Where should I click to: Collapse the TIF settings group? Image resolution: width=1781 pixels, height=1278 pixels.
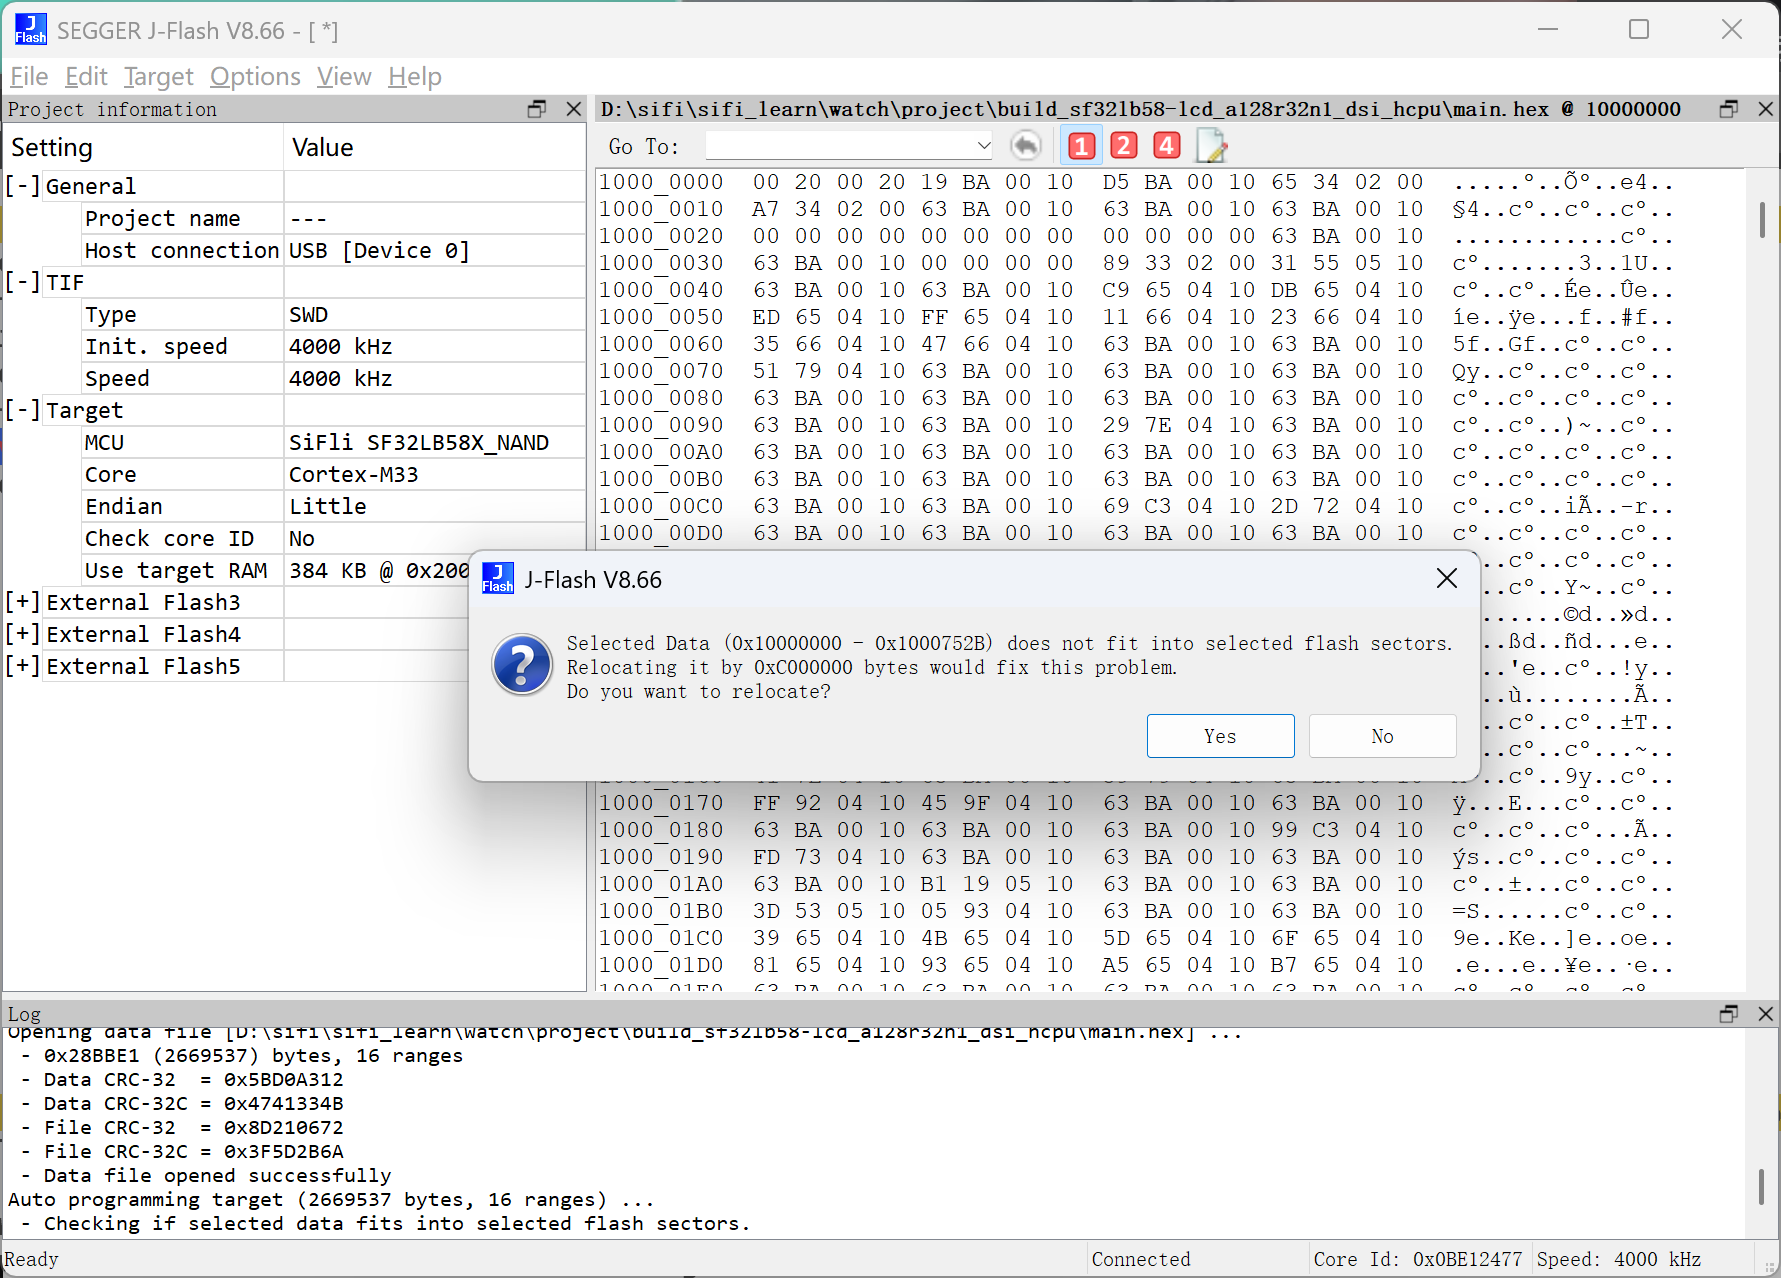22,282
